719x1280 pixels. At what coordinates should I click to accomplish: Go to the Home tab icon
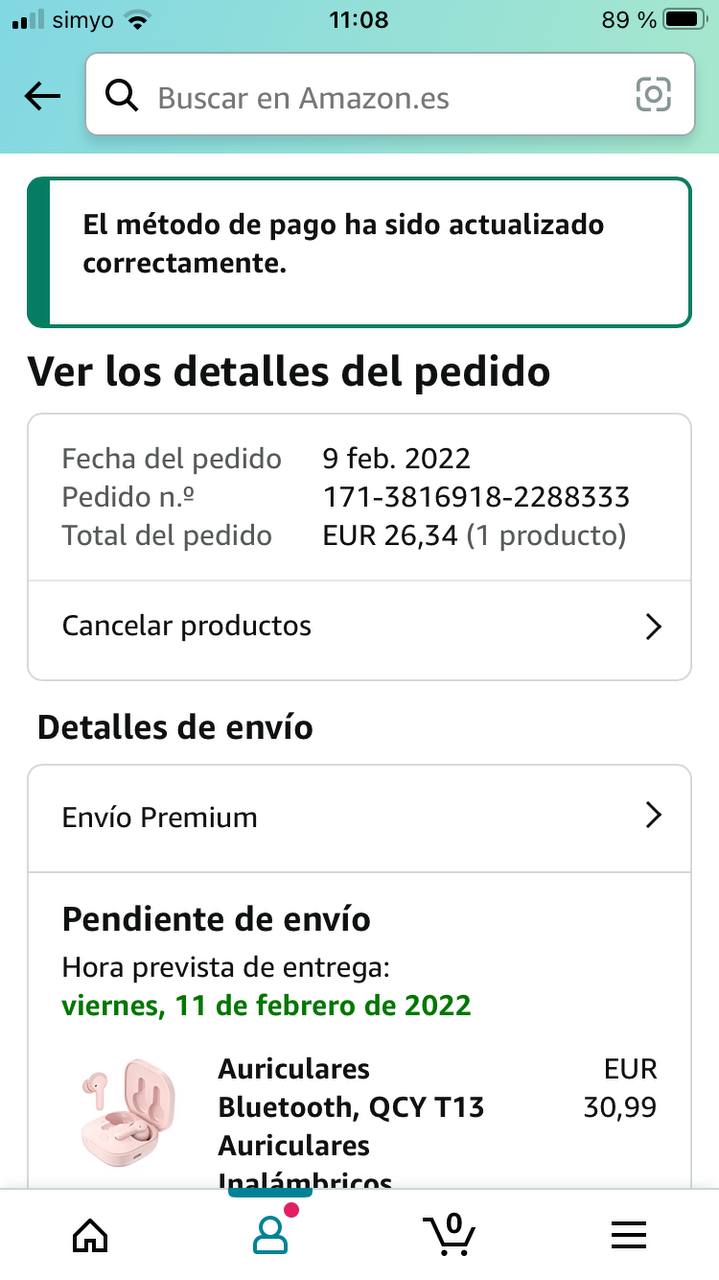(x=90, y=1235)
